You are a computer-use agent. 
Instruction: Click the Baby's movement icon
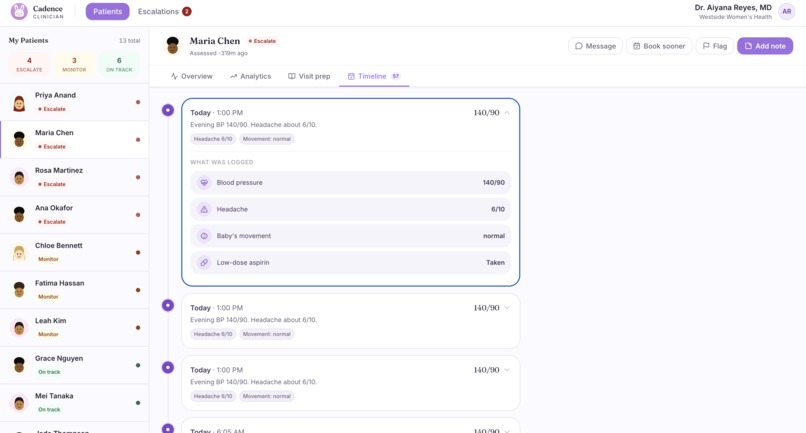coord(204,236)
